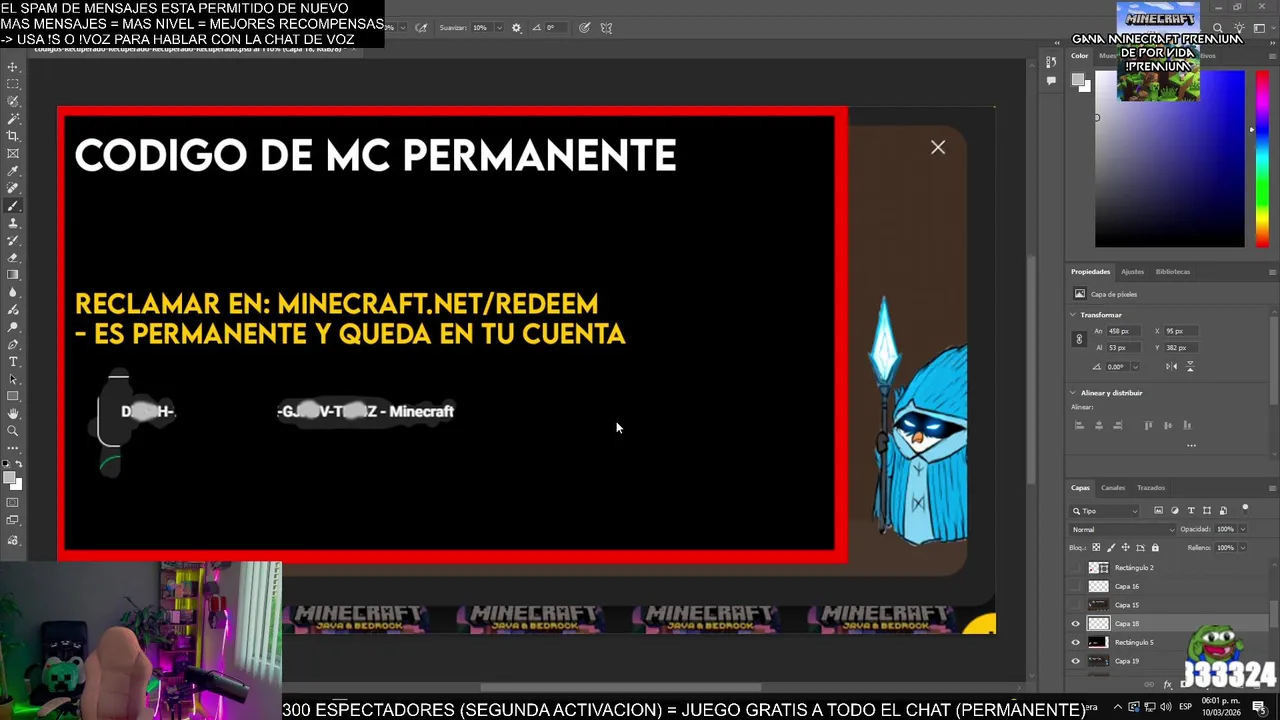Select the Zoom tool

click(x=14, y=431)
